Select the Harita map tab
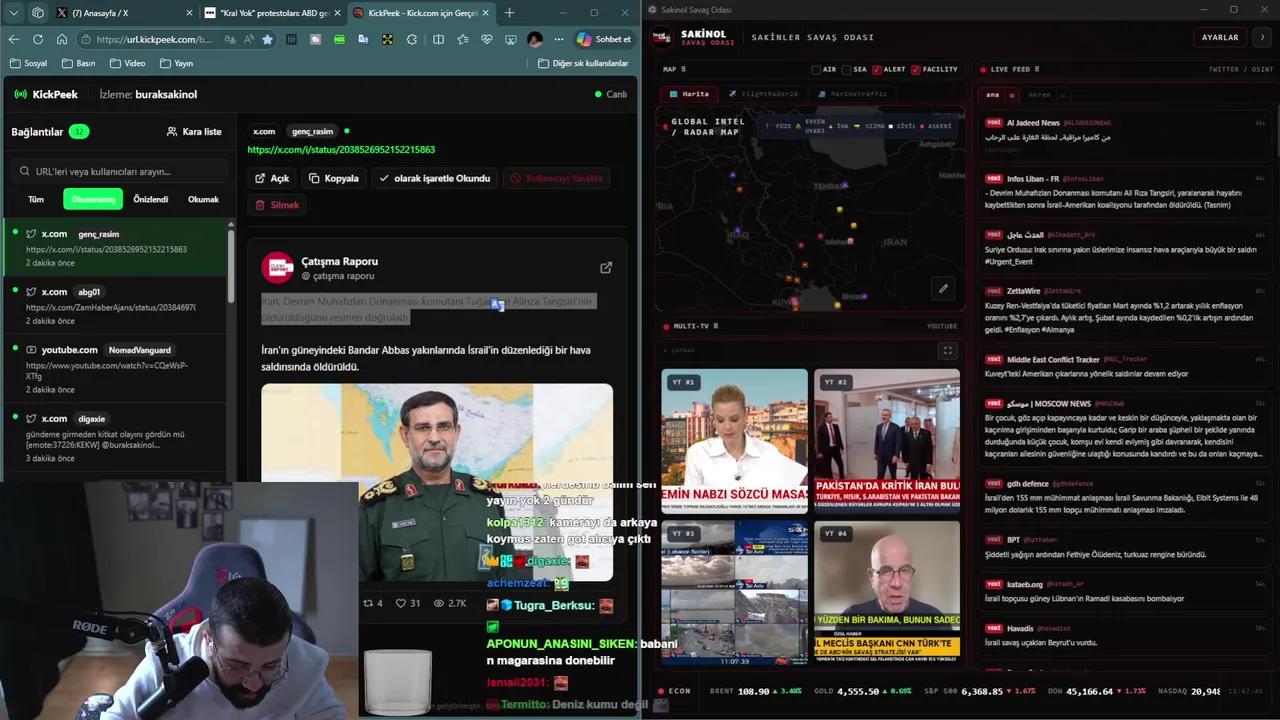1280x720 pixels. (688, 94)
